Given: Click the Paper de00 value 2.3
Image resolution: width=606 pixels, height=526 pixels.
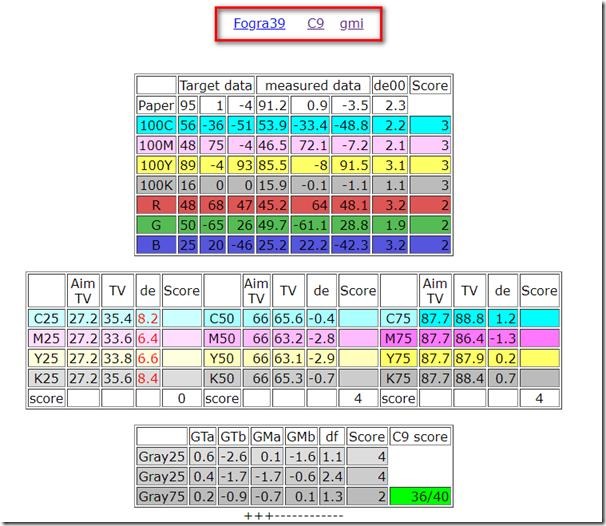Looking at the screenshot, I should point(390,105).
